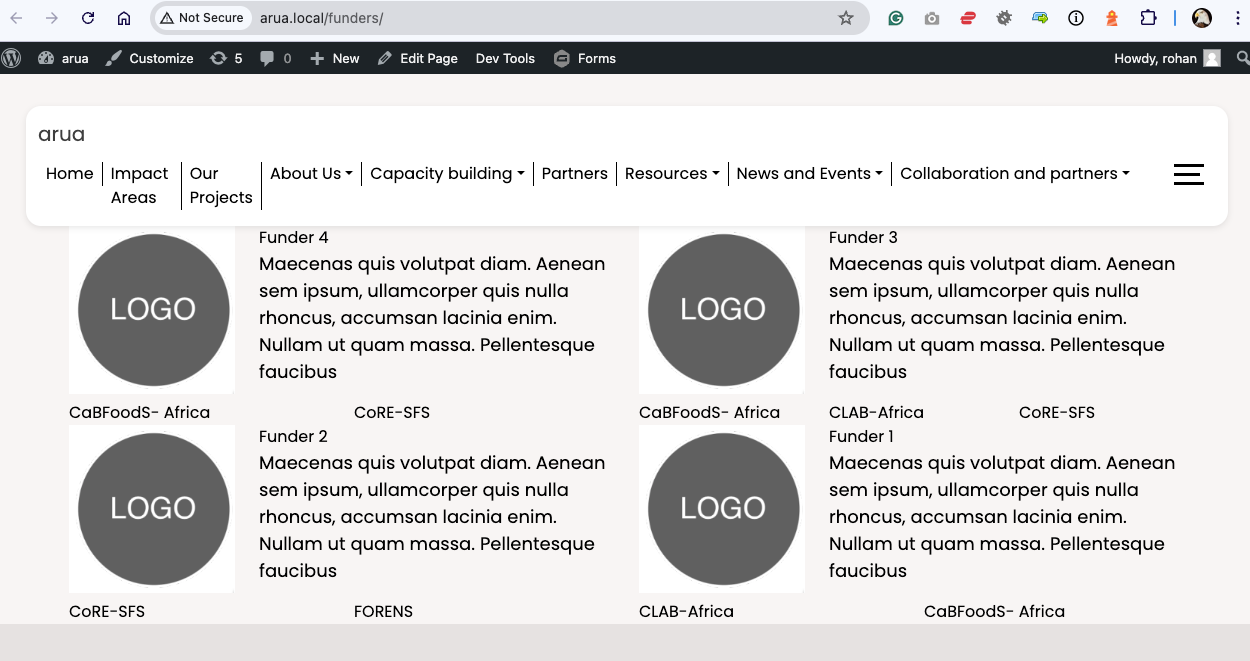Open the admin bar search magnifier
The height and width of the screenshot is (661, 1250).
click(x=1242, y=58)
